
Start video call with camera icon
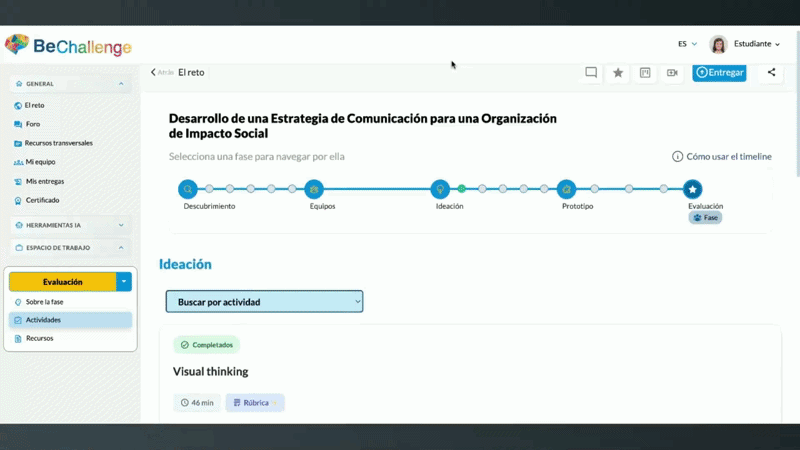click(672, 72)
